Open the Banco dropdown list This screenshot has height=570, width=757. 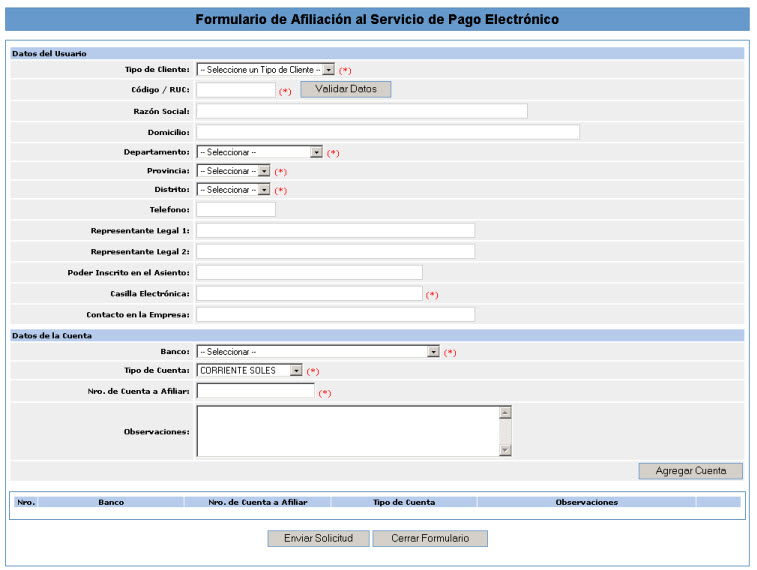318,352
